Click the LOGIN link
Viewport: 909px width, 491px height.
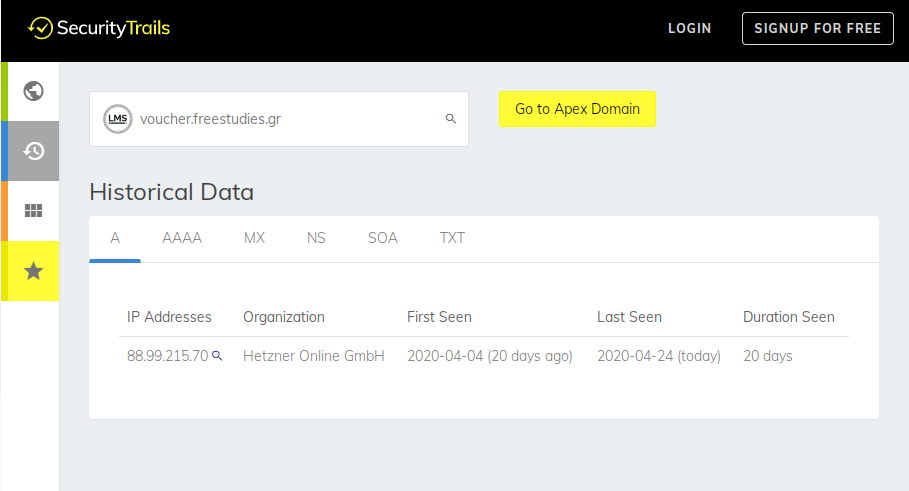(x=689, y=28)
